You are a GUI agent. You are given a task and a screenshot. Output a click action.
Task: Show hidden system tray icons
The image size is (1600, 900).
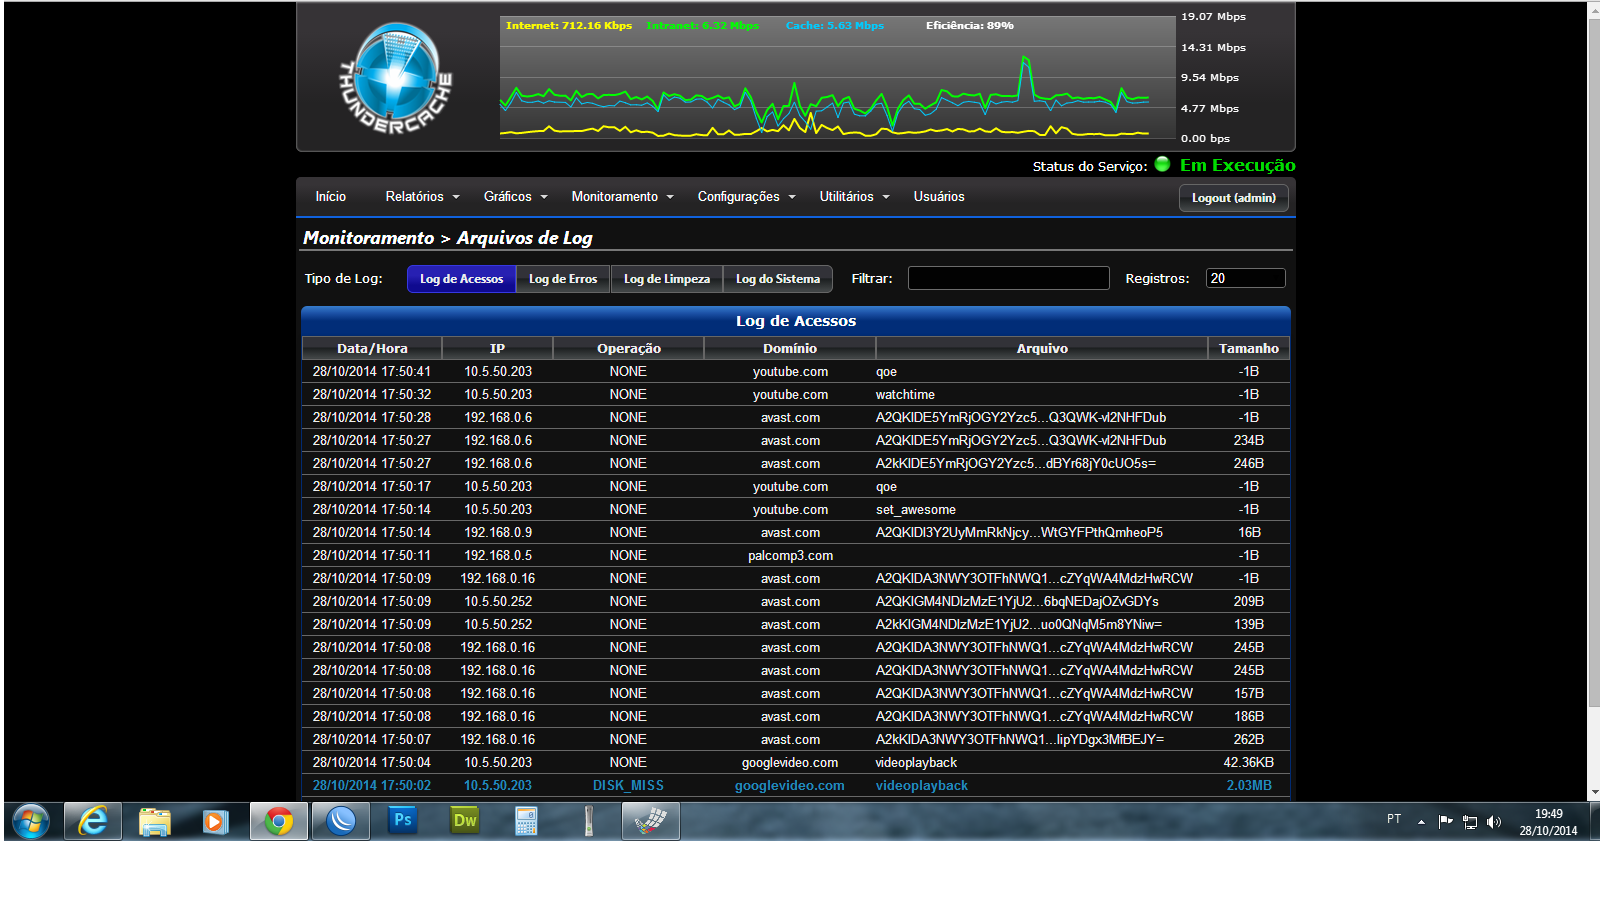point(1421,822)
